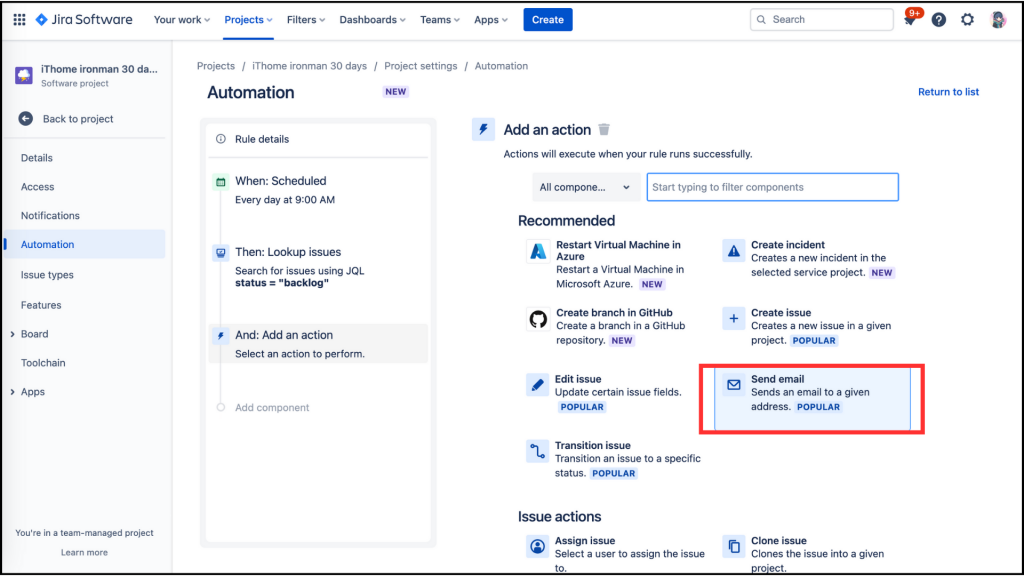The image size is (1024, 576).
Task: Open the notifications bell icon
Action: point(910,19)
